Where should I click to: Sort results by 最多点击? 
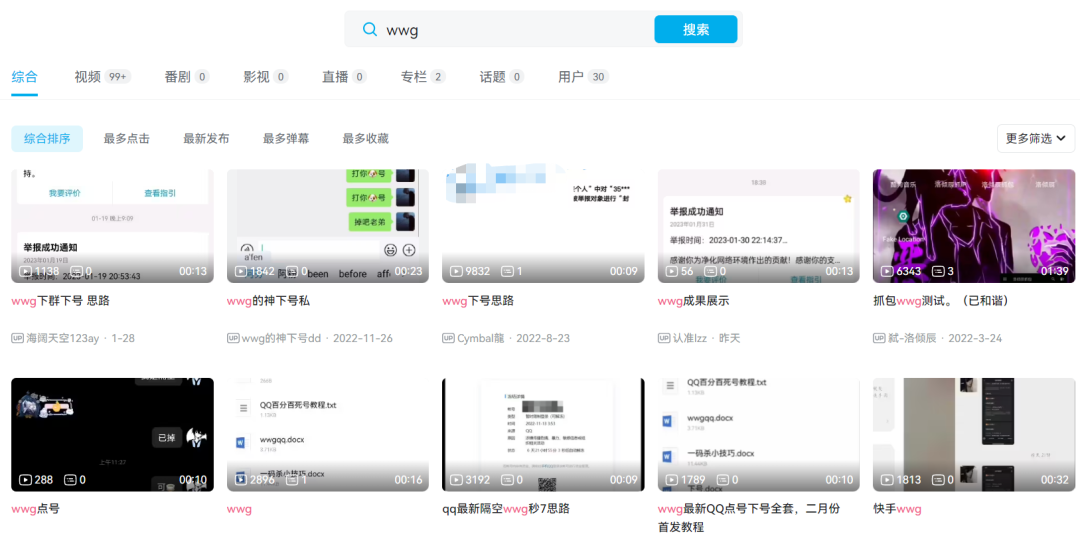127,139
